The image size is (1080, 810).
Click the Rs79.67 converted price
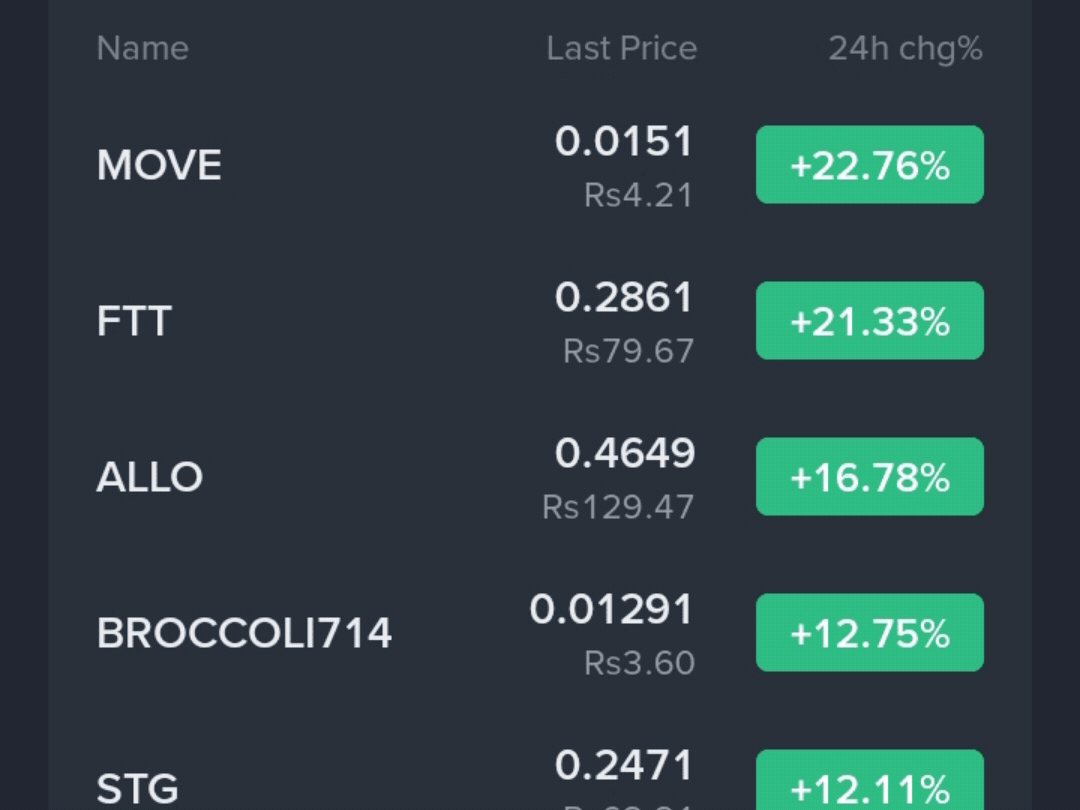point(628,351)
